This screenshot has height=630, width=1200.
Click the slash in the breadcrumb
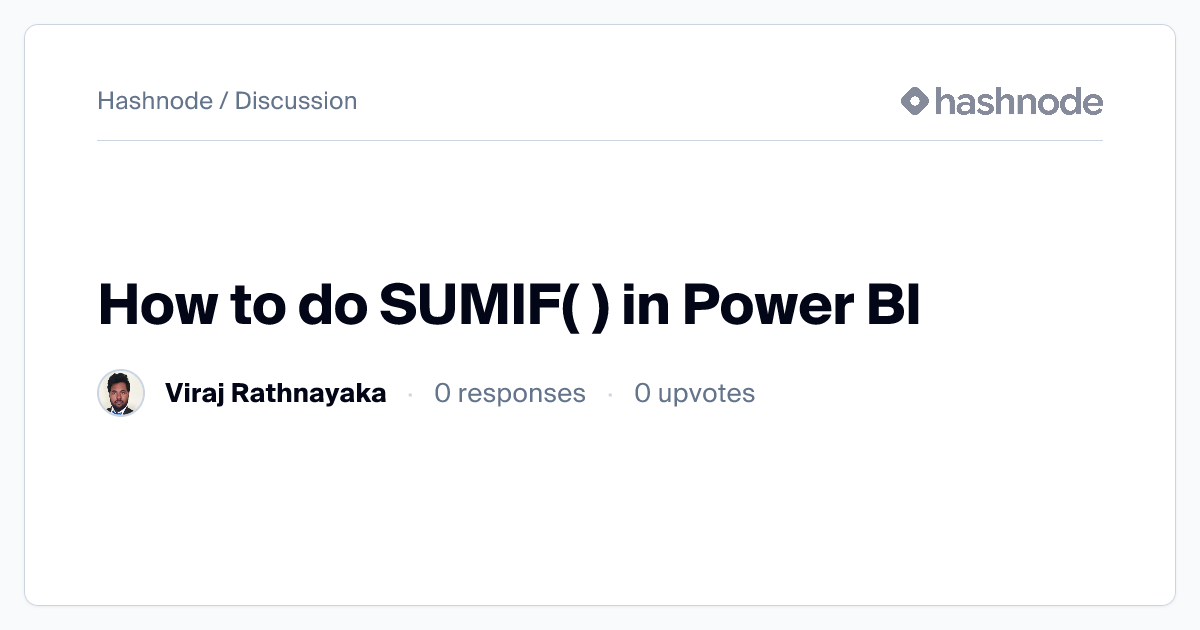click(224, 101)
